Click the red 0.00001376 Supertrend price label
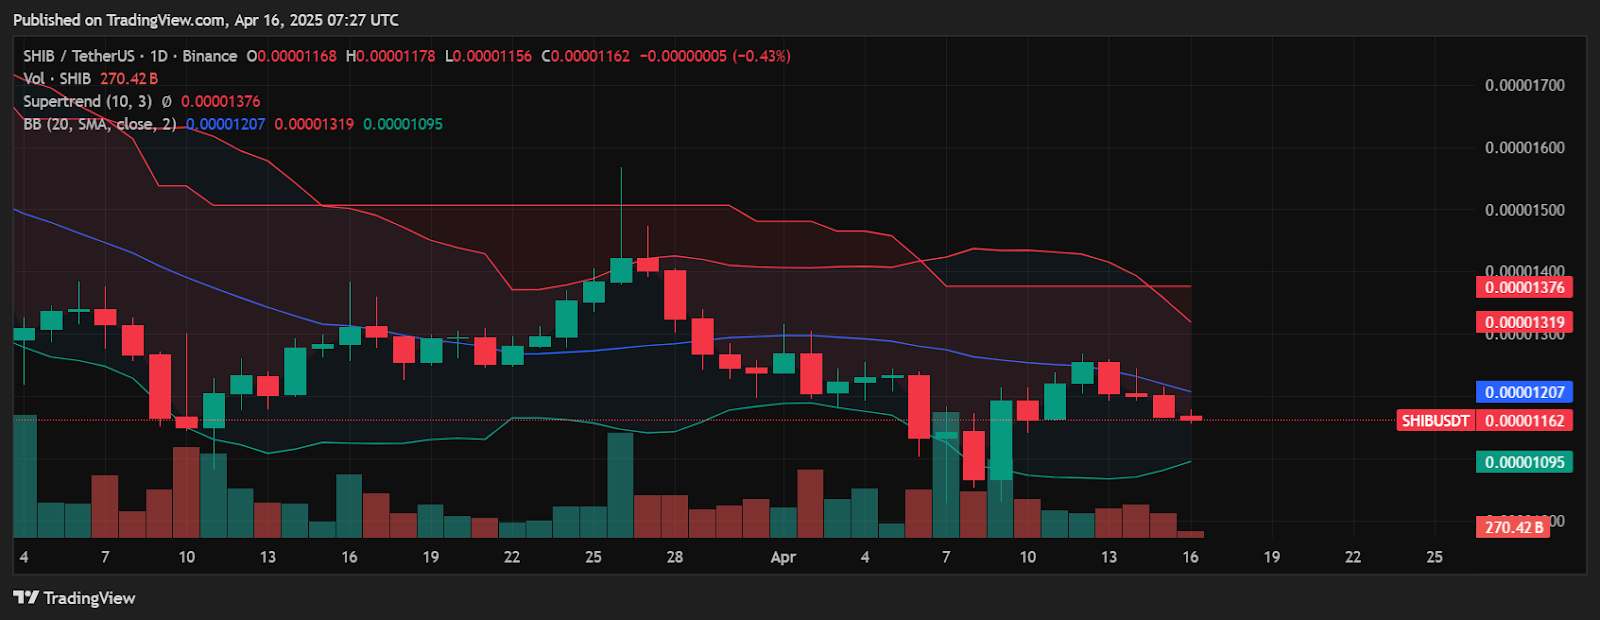 coord(1524,287)
